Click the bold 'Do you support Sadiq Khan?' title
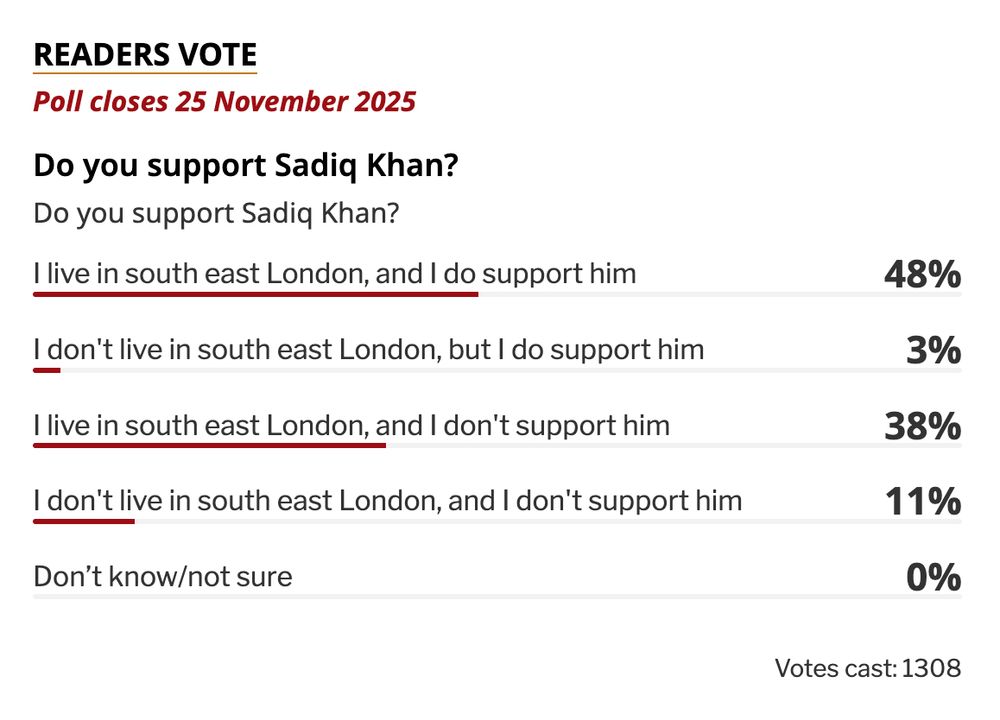Image resolution: width=1000 pixels, height=720 pixels. 246,166
